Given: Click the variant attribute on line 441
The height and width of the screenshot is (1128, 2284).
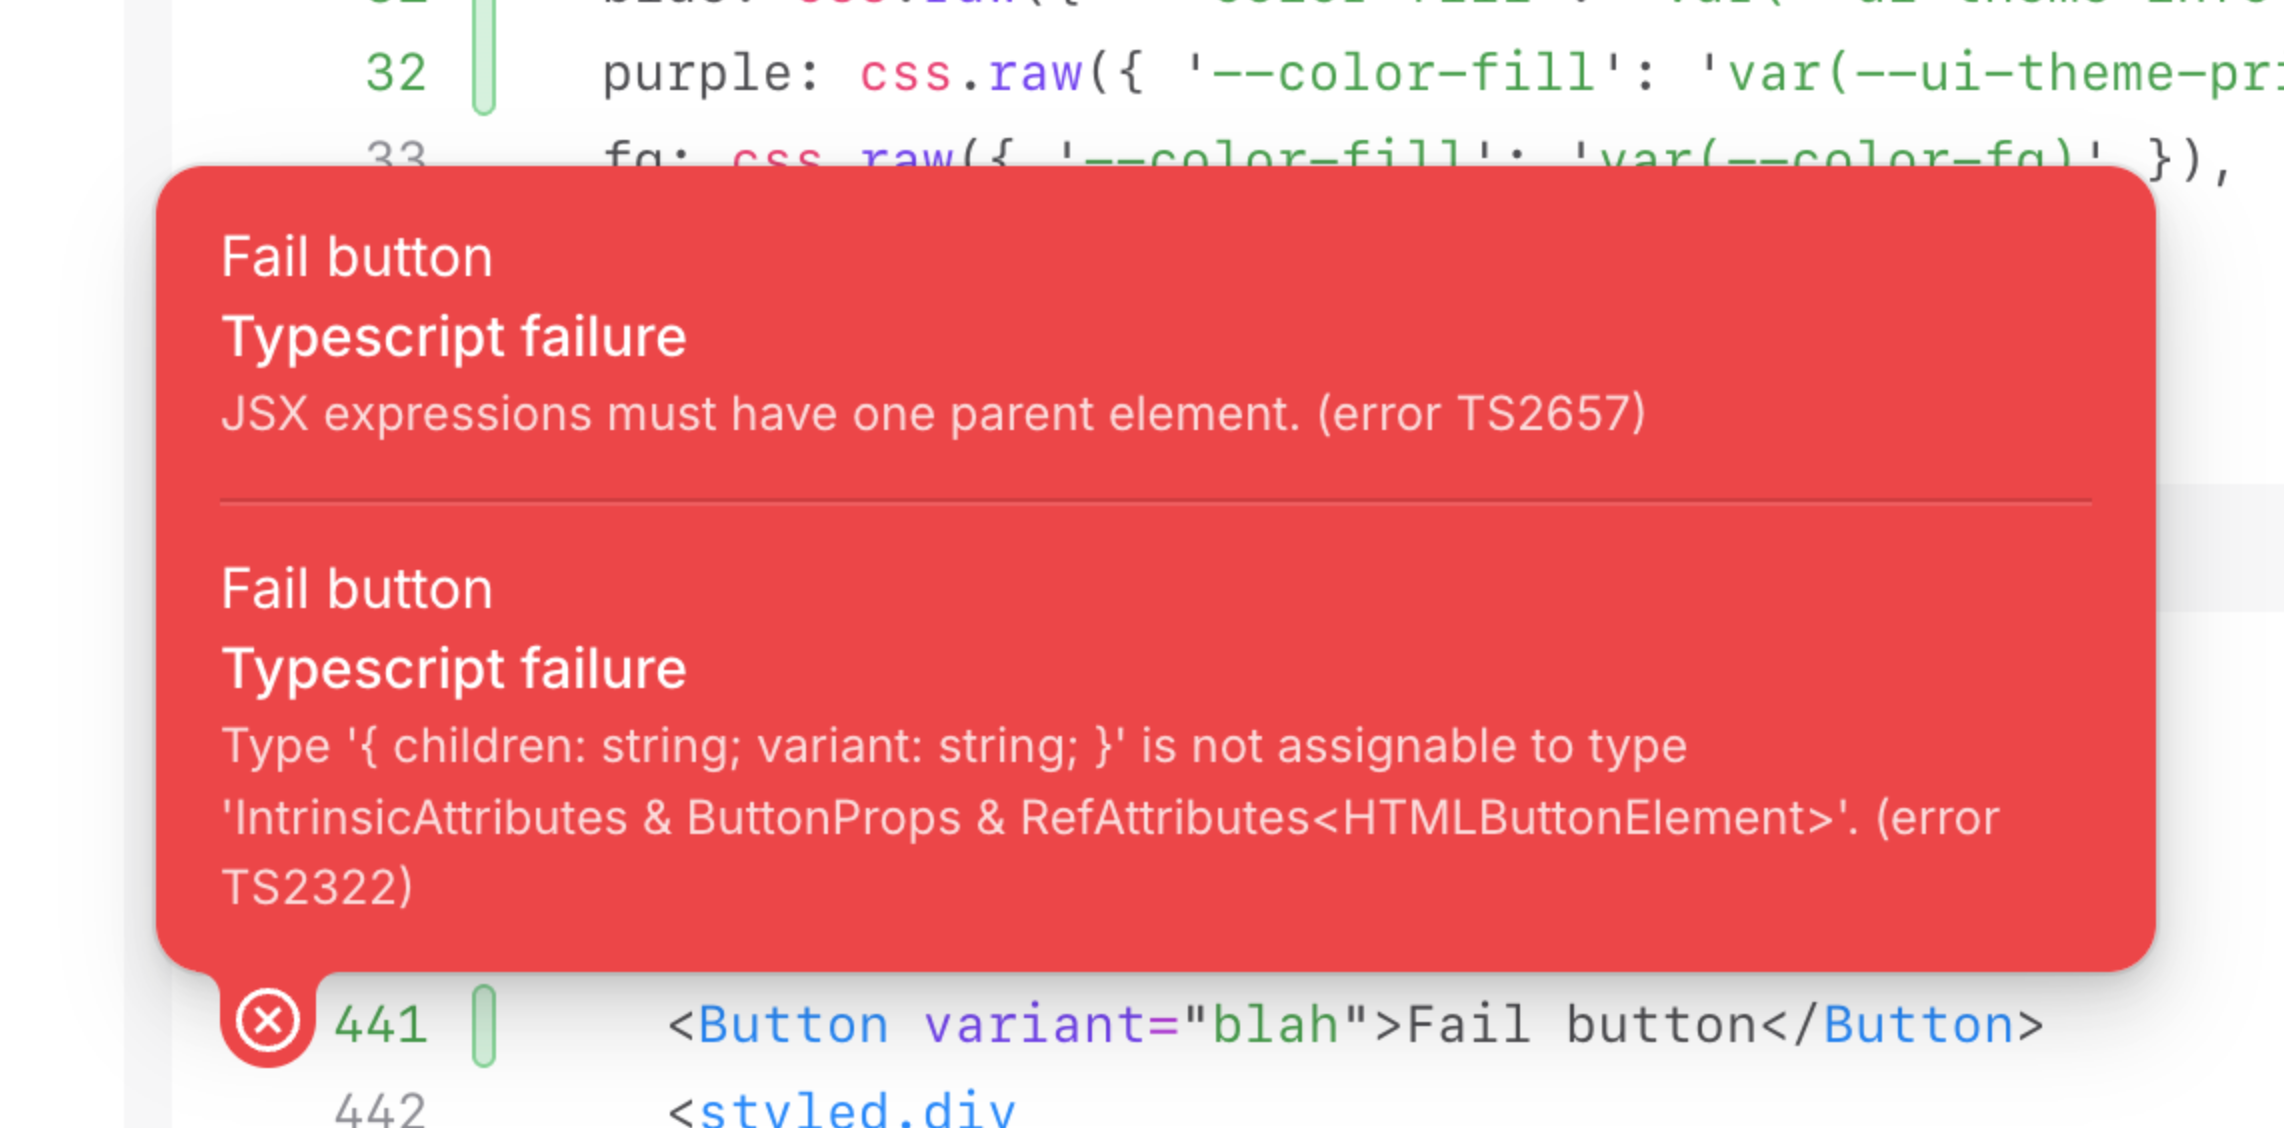Looking at the screenshot, I should point(1036,1026).
